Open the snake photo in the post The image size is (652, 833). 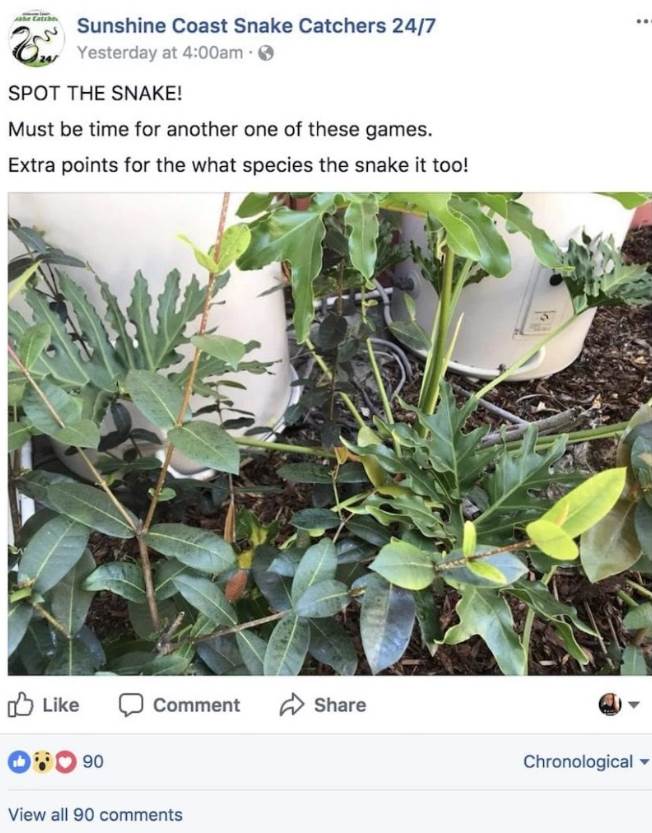pos(329,434)
